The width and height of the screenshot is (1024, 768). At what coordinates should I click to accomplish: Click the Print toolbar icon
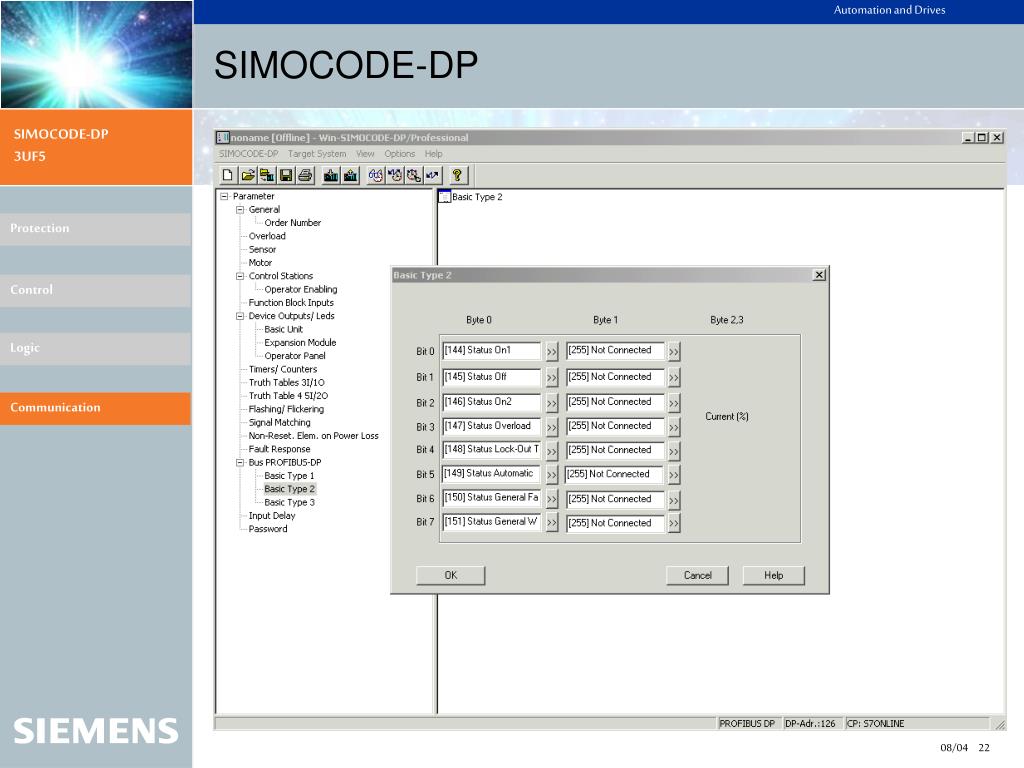pos(305,175)
